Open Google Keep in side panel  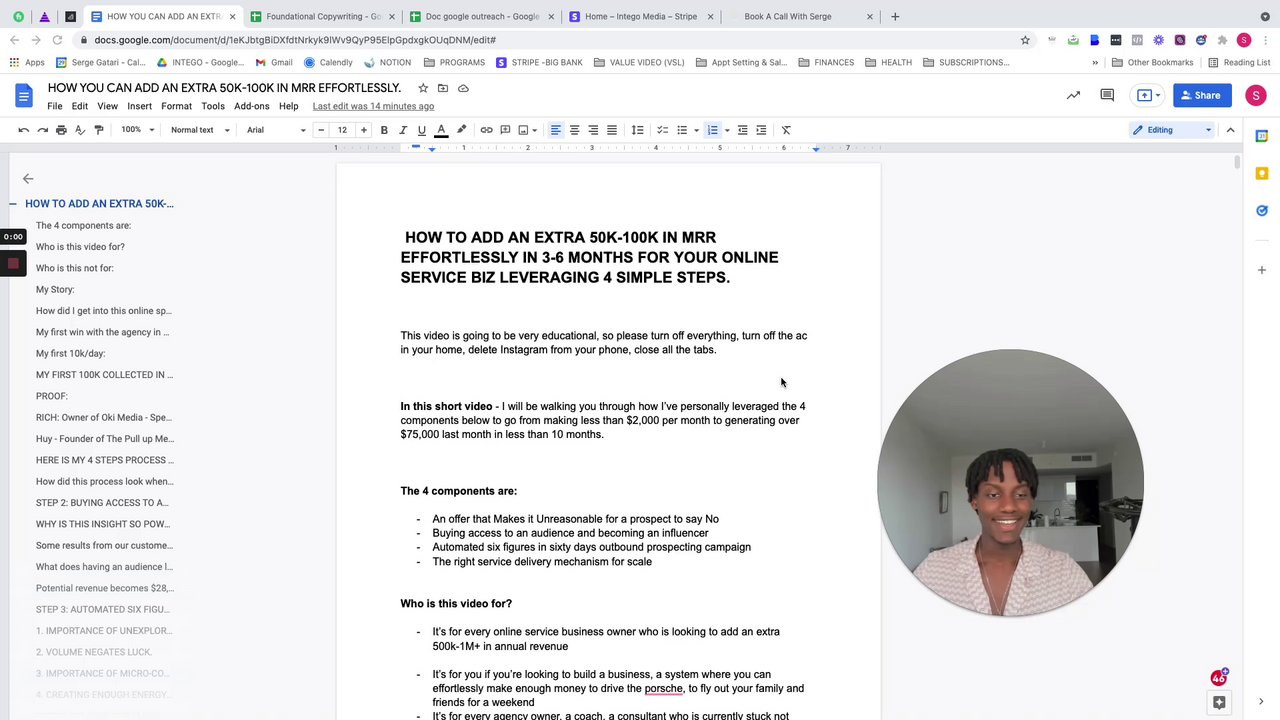(1262, 174)
